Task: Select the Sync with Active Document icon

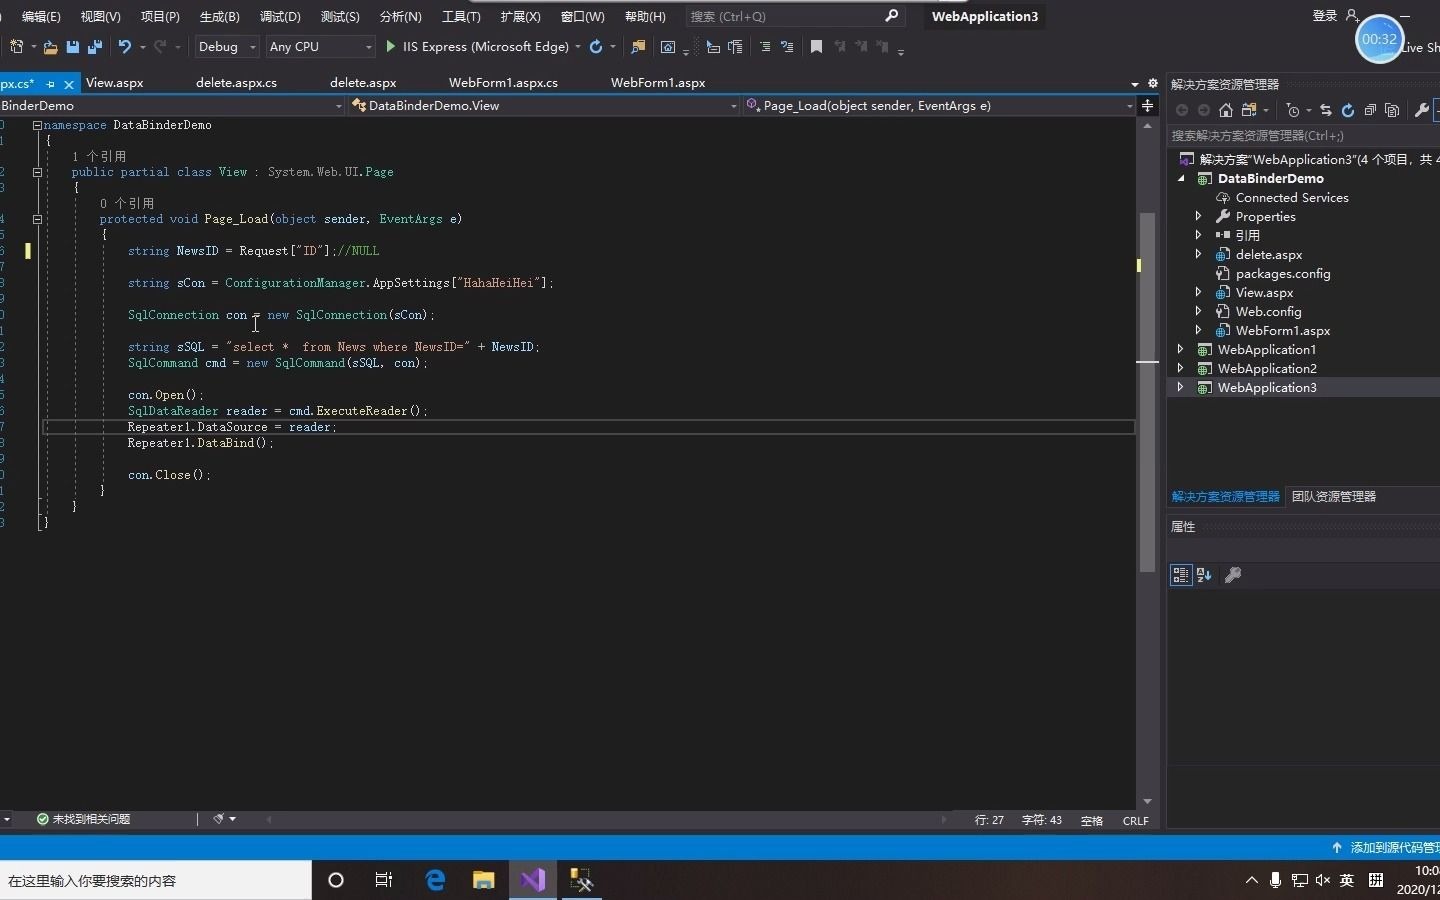Action: point(1327,111)
